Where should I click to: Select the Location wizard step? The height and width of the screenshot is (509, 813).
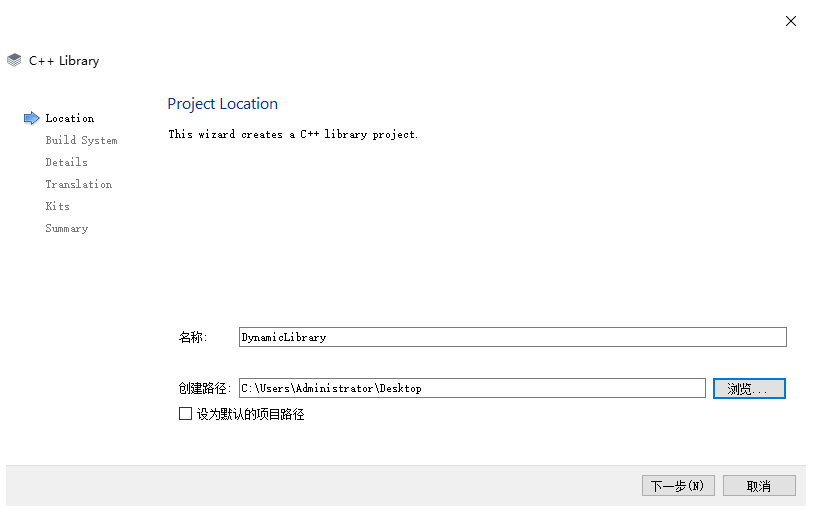[x=70, y=118]
